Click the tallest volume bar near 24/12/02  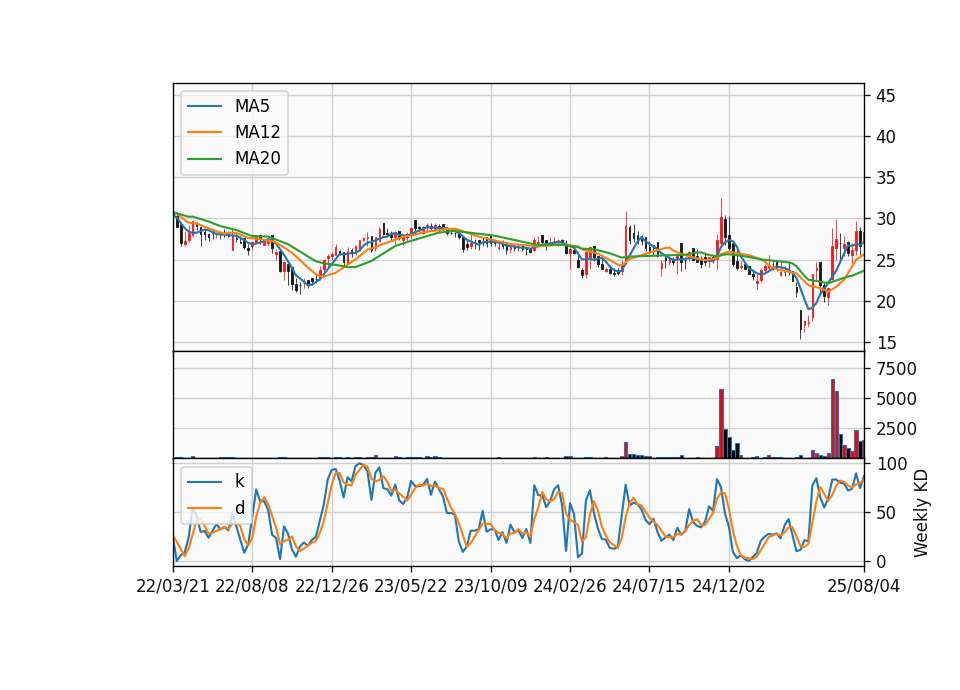point(721,424)
